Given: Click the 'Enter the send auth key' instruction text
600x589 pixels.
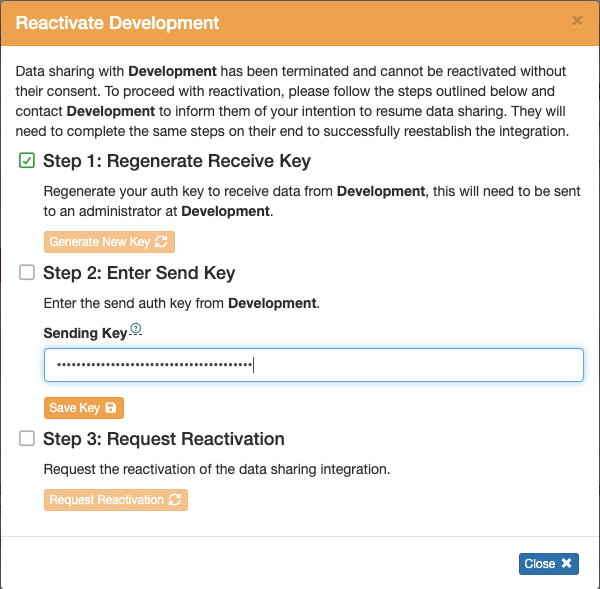Looking at the screenshot, I should [x=181, y=303].
